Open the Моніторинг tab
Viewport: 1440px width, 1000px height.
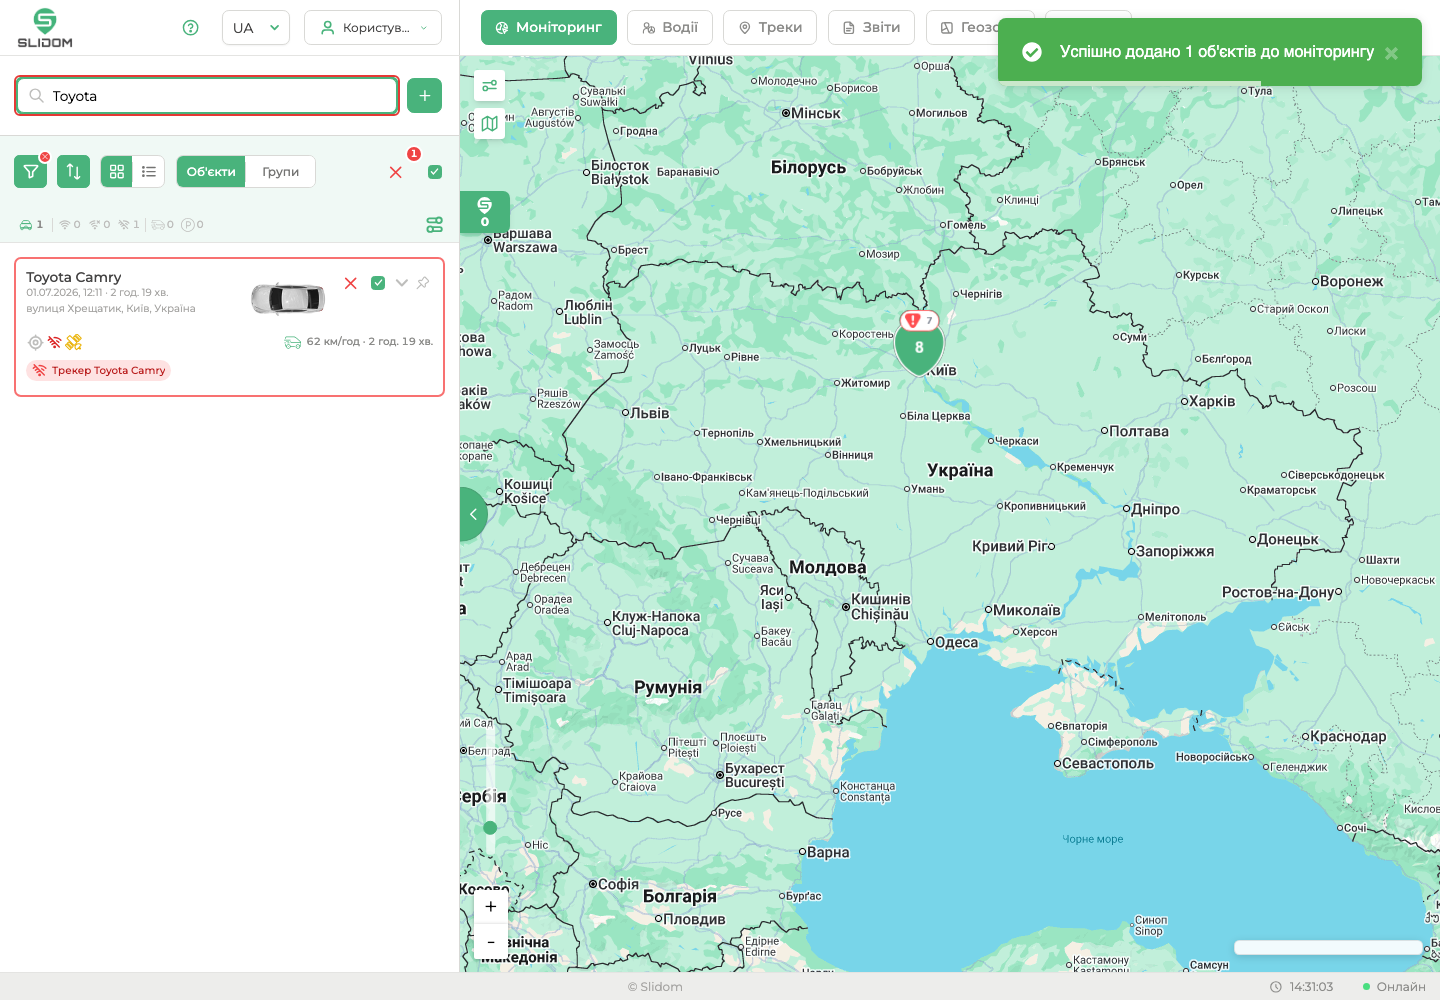pyautogui.click(x=549, y=28)
